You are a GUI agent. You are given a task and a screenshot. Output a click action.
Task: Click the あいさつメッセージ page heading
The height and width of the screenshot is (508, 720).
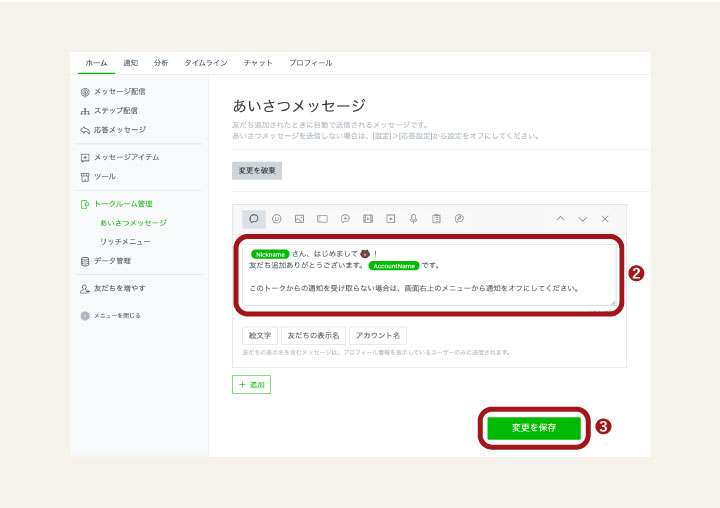tap(299, 106)
